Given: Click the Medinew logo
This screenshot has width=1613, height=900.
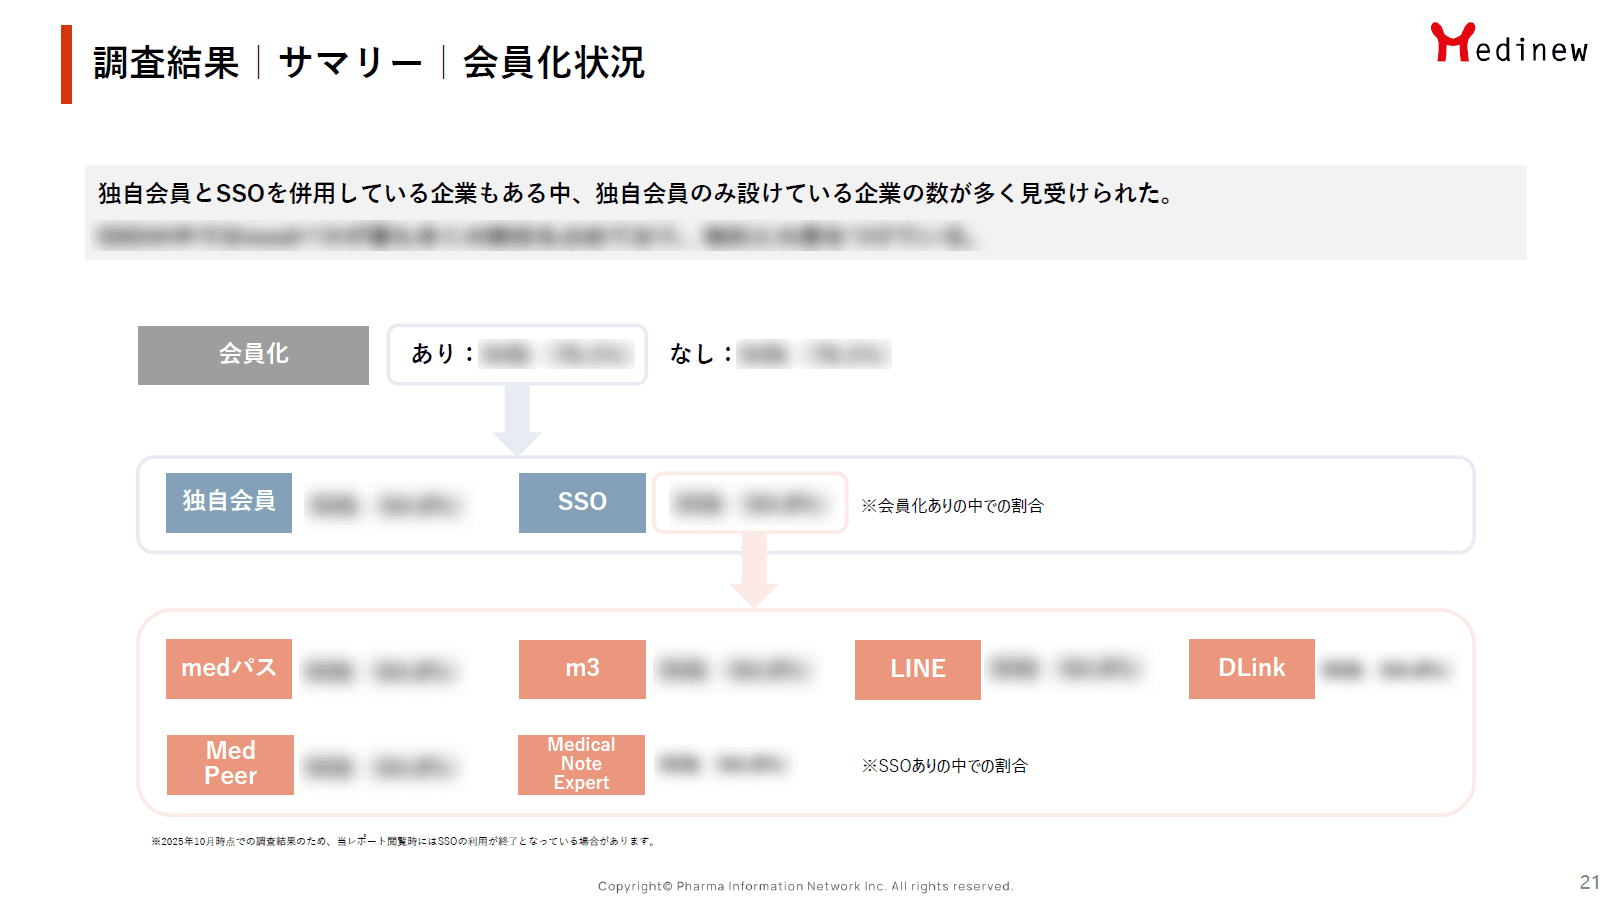Looking at the screenshot, I should coord(1508,45).
